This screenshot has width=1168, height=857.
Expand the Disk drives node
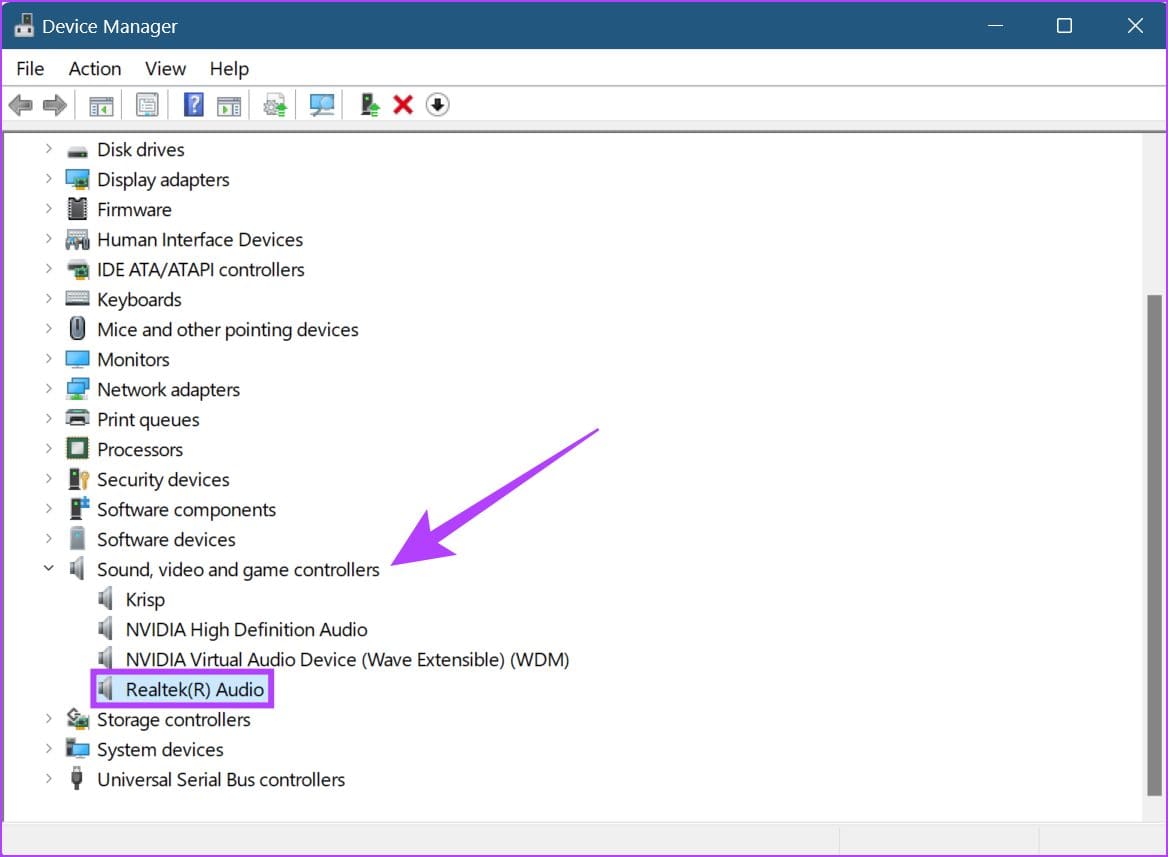tap(48, 149)
